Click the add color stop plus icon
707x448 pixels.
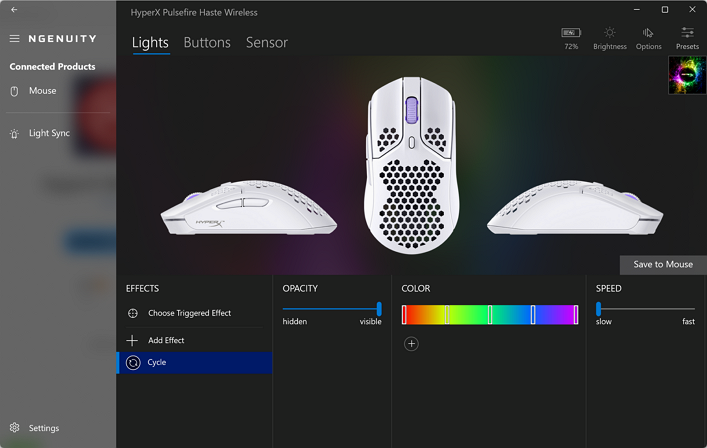pyautogui.click(x=411, y=344)
